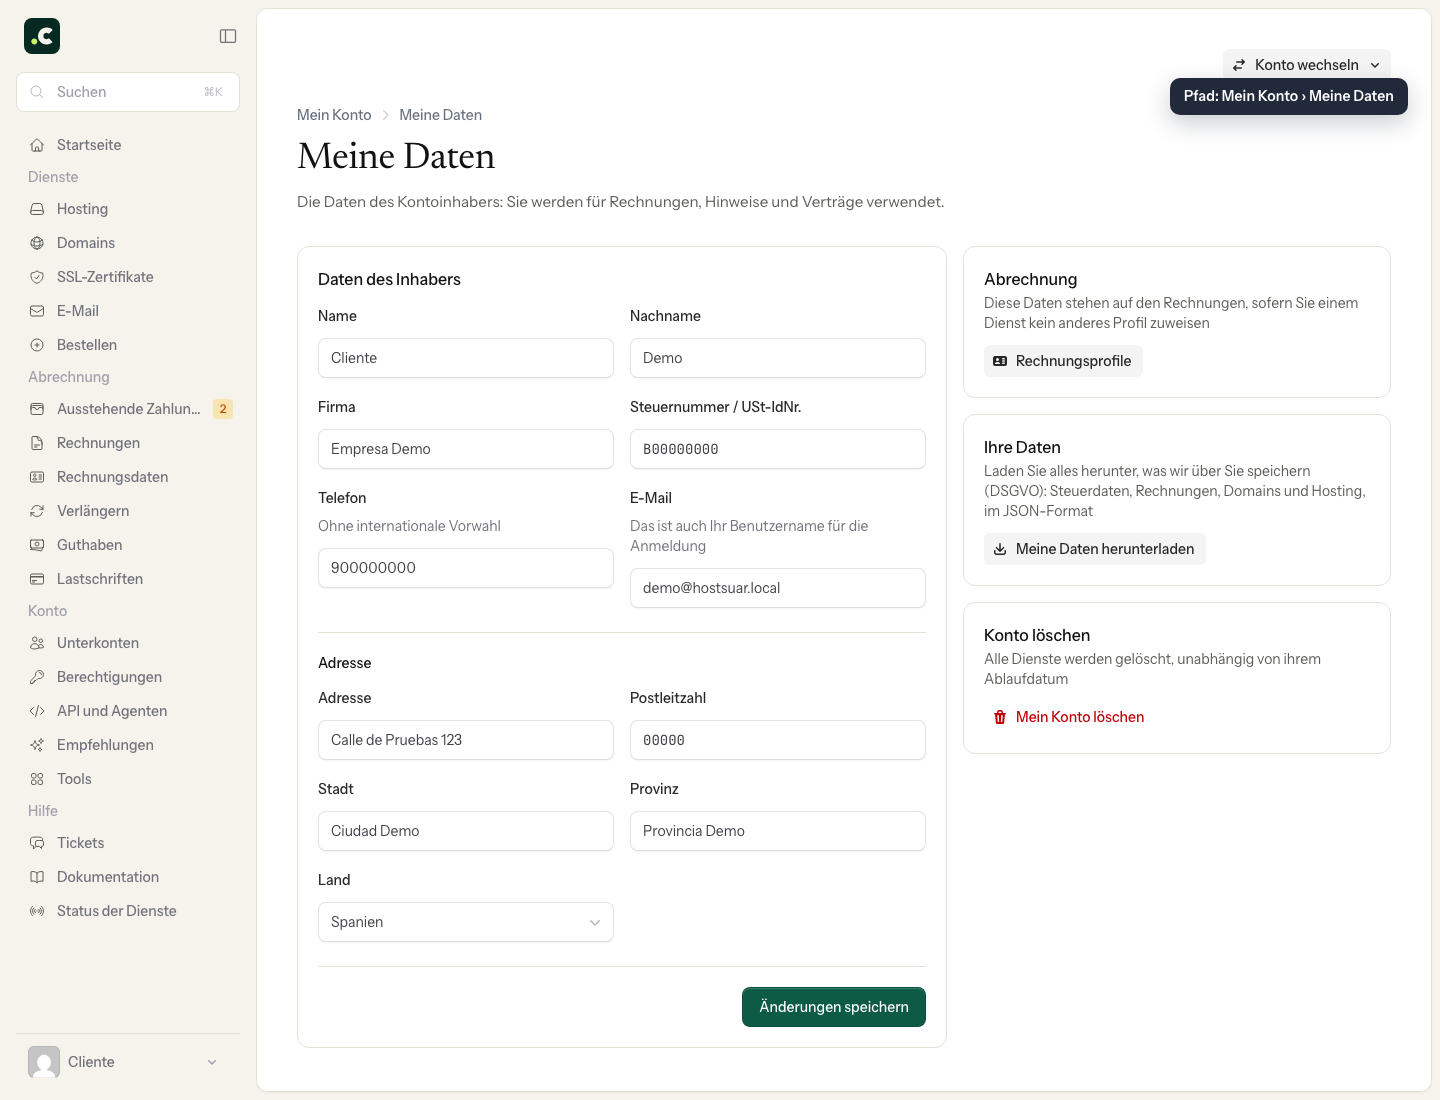
Task: Open the Konto wechseln dropdown
Action: (x=1306, y=65)
